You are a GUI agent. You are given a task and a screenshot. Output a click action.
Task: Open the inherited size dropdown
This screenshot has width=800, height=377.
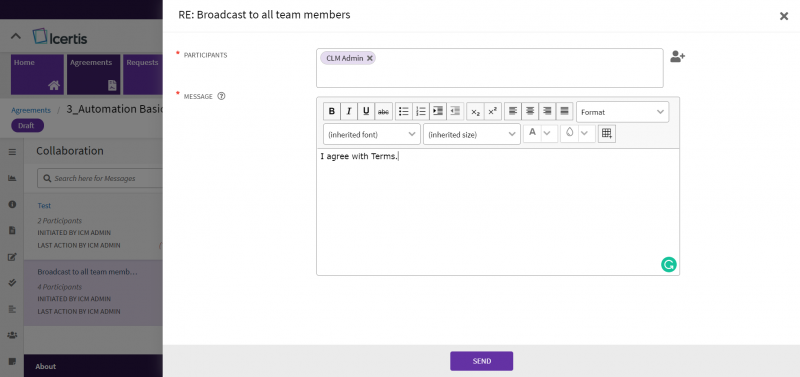point(472,134)
